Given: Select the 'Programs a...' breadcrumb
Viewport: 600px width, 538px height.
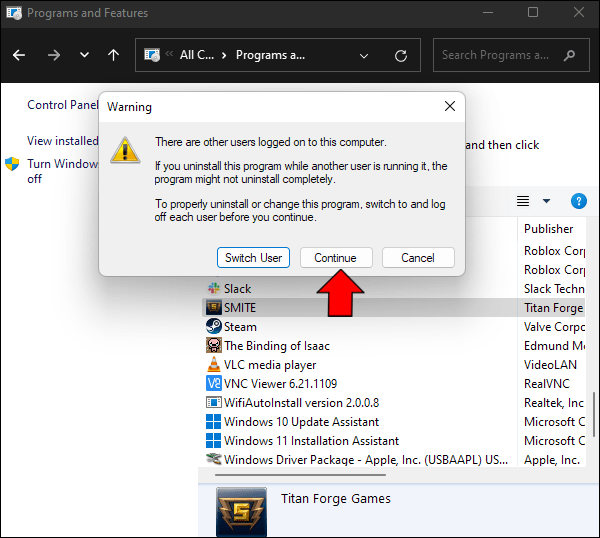Looking at the screenshot, I should click(270, 55).
